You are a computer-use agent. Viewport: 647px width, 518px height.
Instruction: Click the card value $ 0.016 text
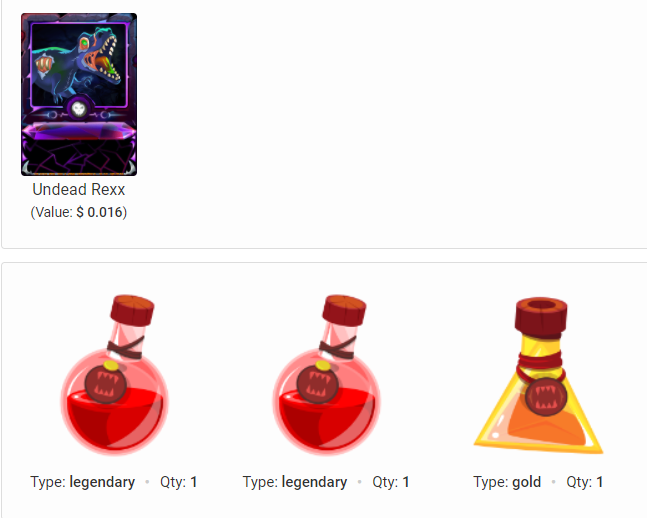click(x=79, y=212)
